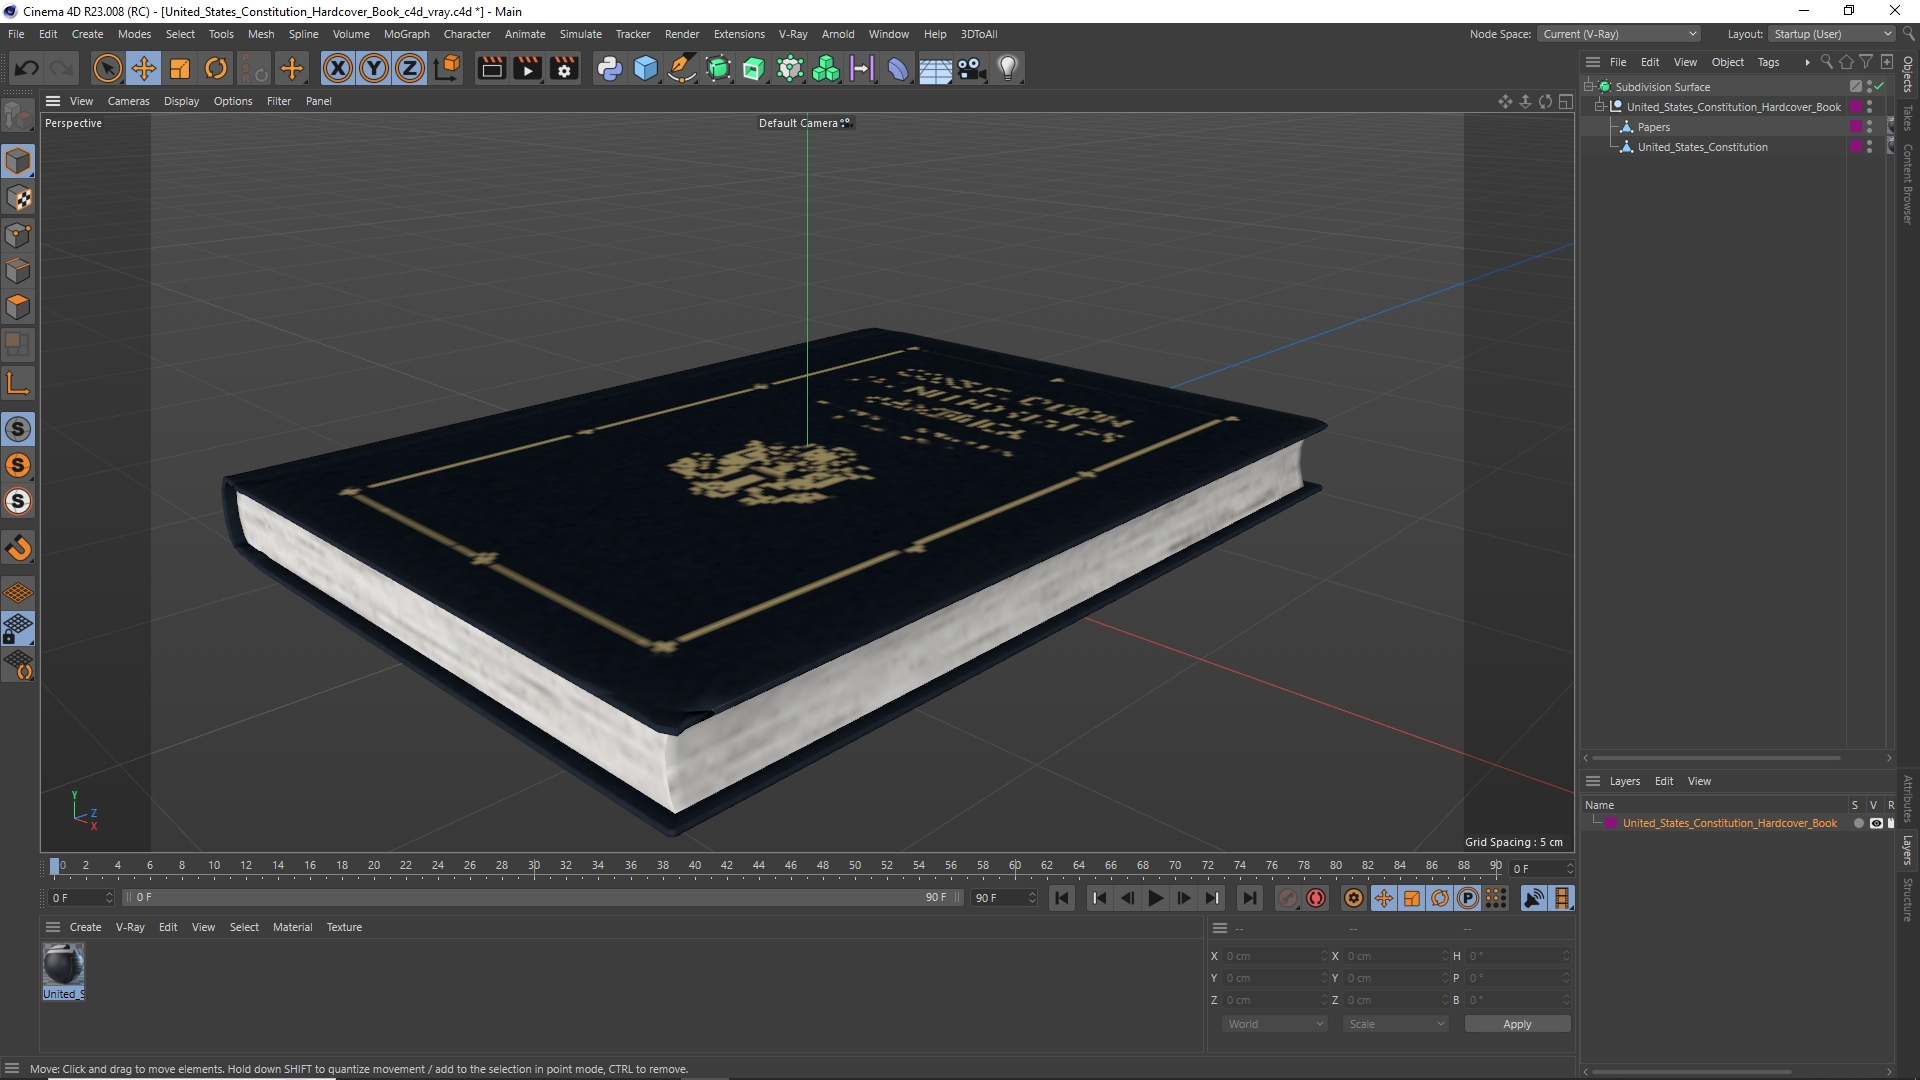This screenshot has width=1920, height=1080.
Task: Go to end of animation
Action: (1249, 898)
